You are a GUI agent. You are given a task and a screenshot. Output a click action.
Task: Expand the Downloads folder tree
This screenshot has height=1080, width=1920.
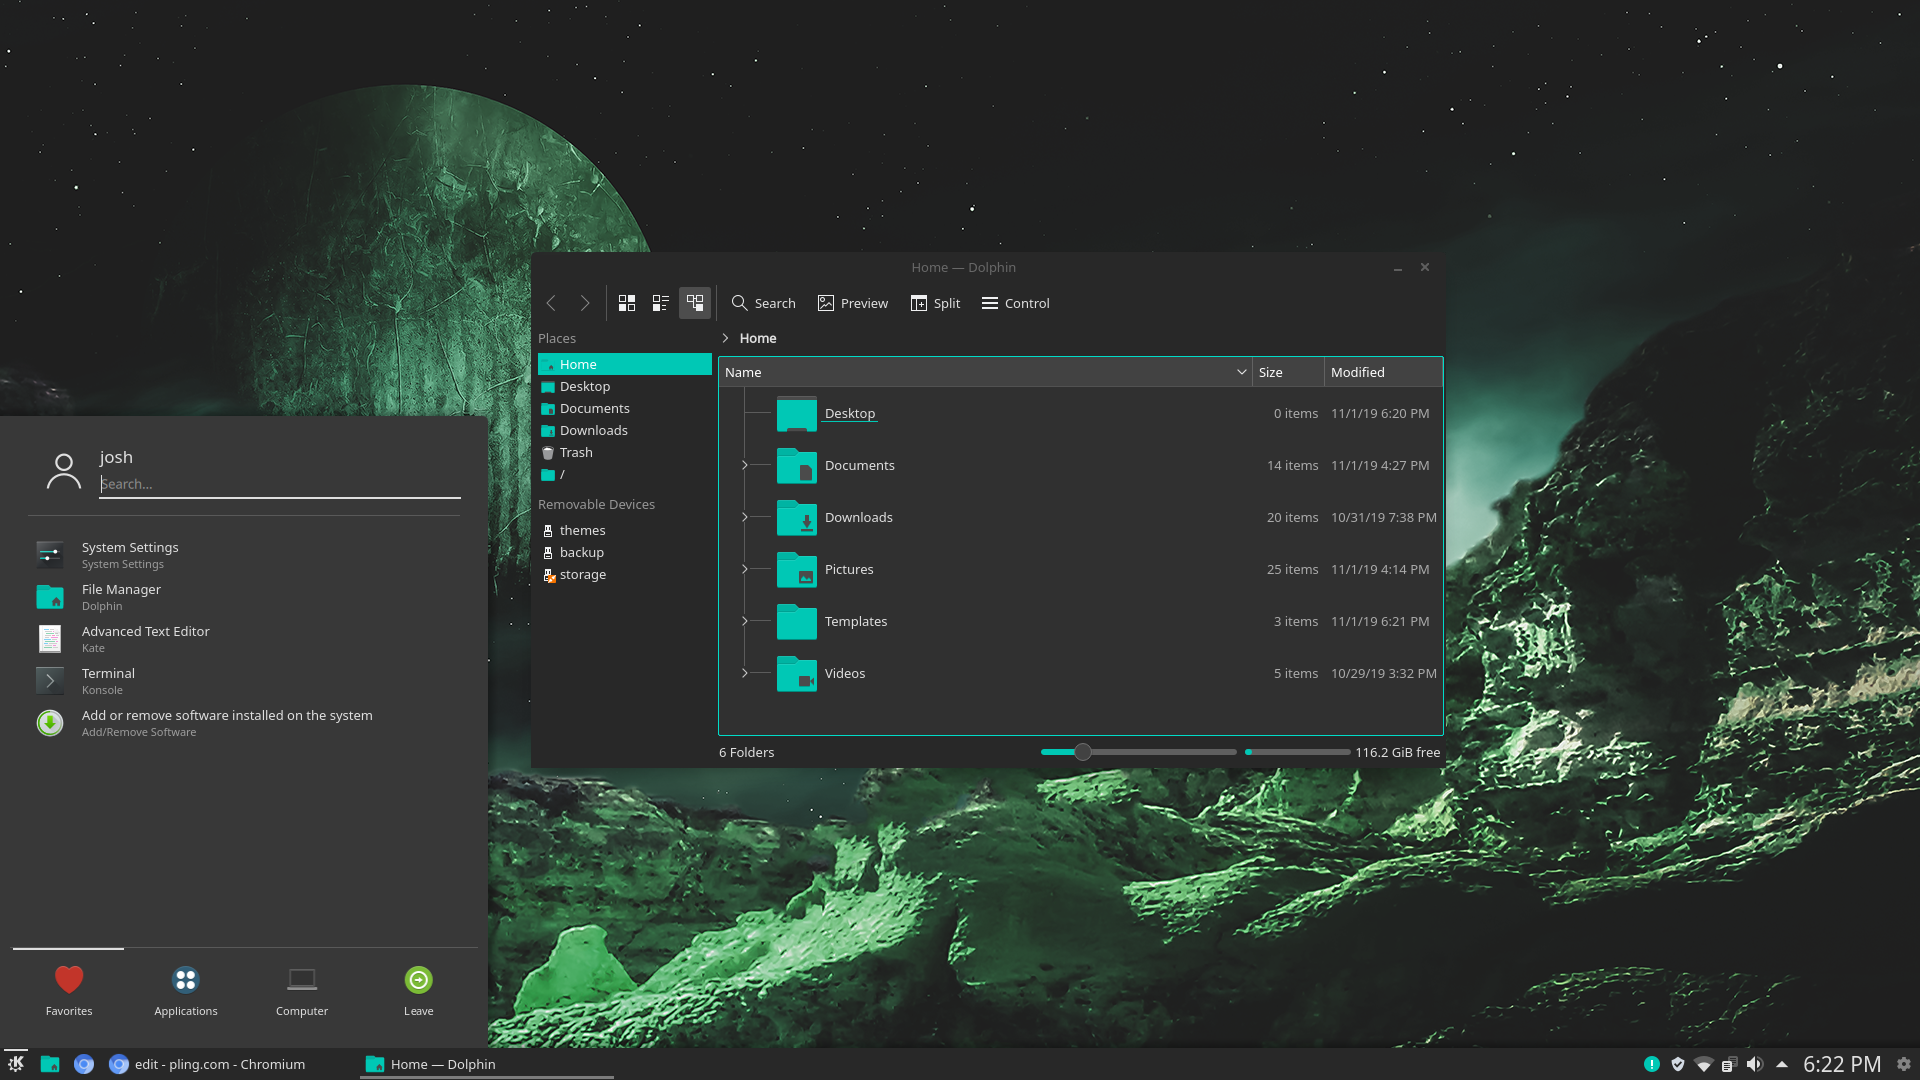tap(744, 517)
